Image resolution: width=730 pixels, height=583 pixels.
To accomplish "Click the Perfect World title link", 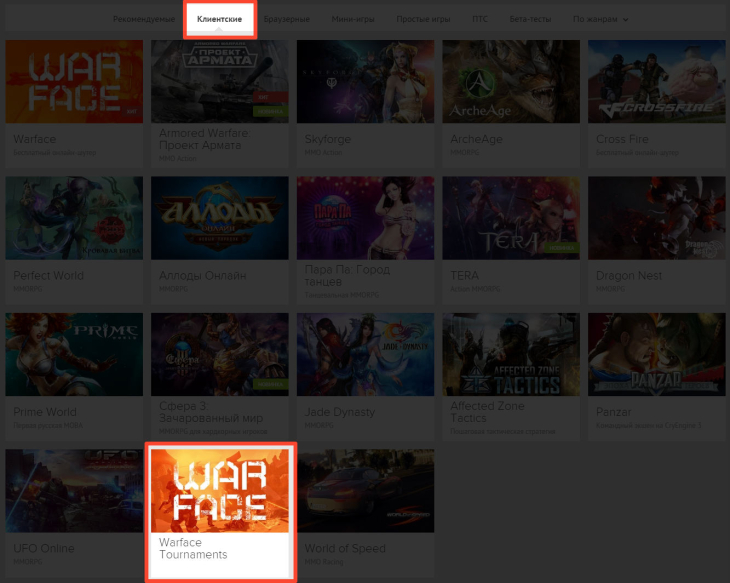I will [48, 276].
